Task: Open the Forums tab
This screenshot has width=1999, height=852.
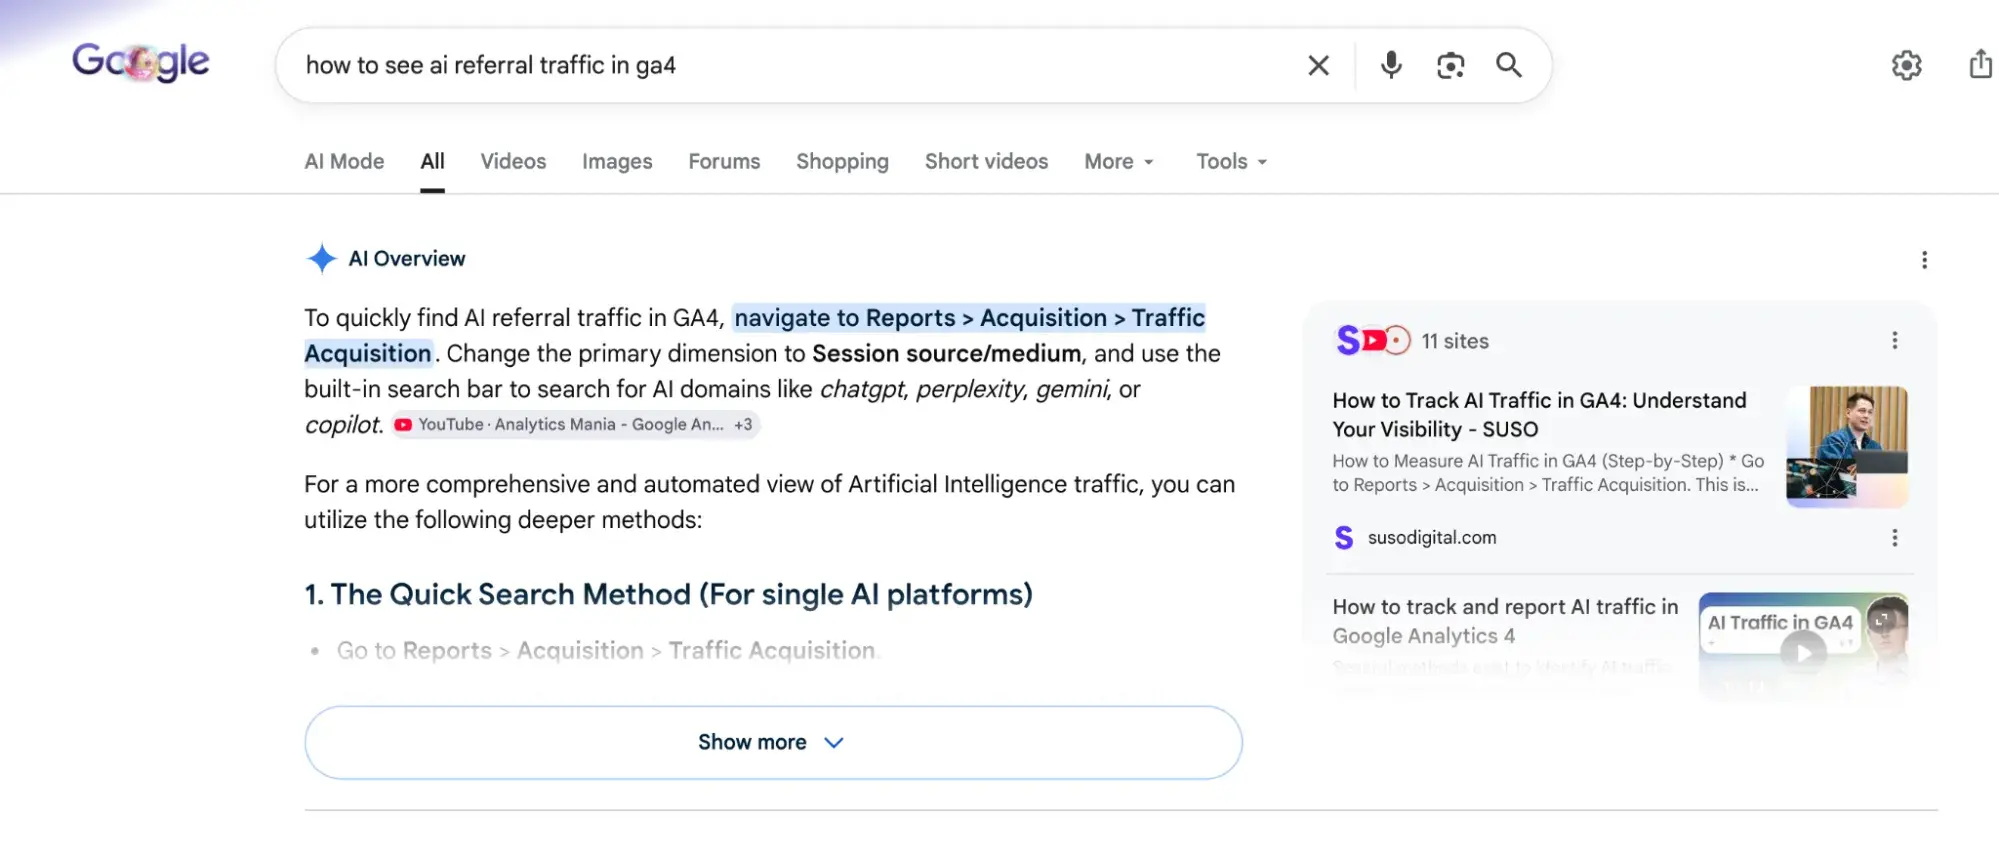Action: coord(724,161)
